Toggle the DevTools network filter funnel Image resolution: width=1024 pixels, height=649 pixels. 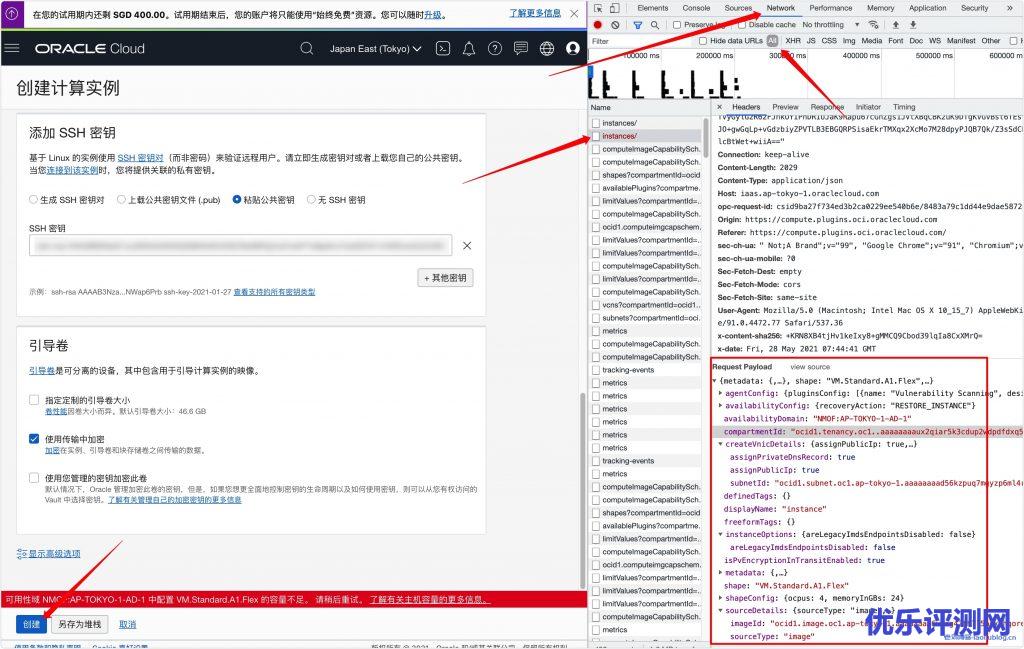tap(638, 24)
